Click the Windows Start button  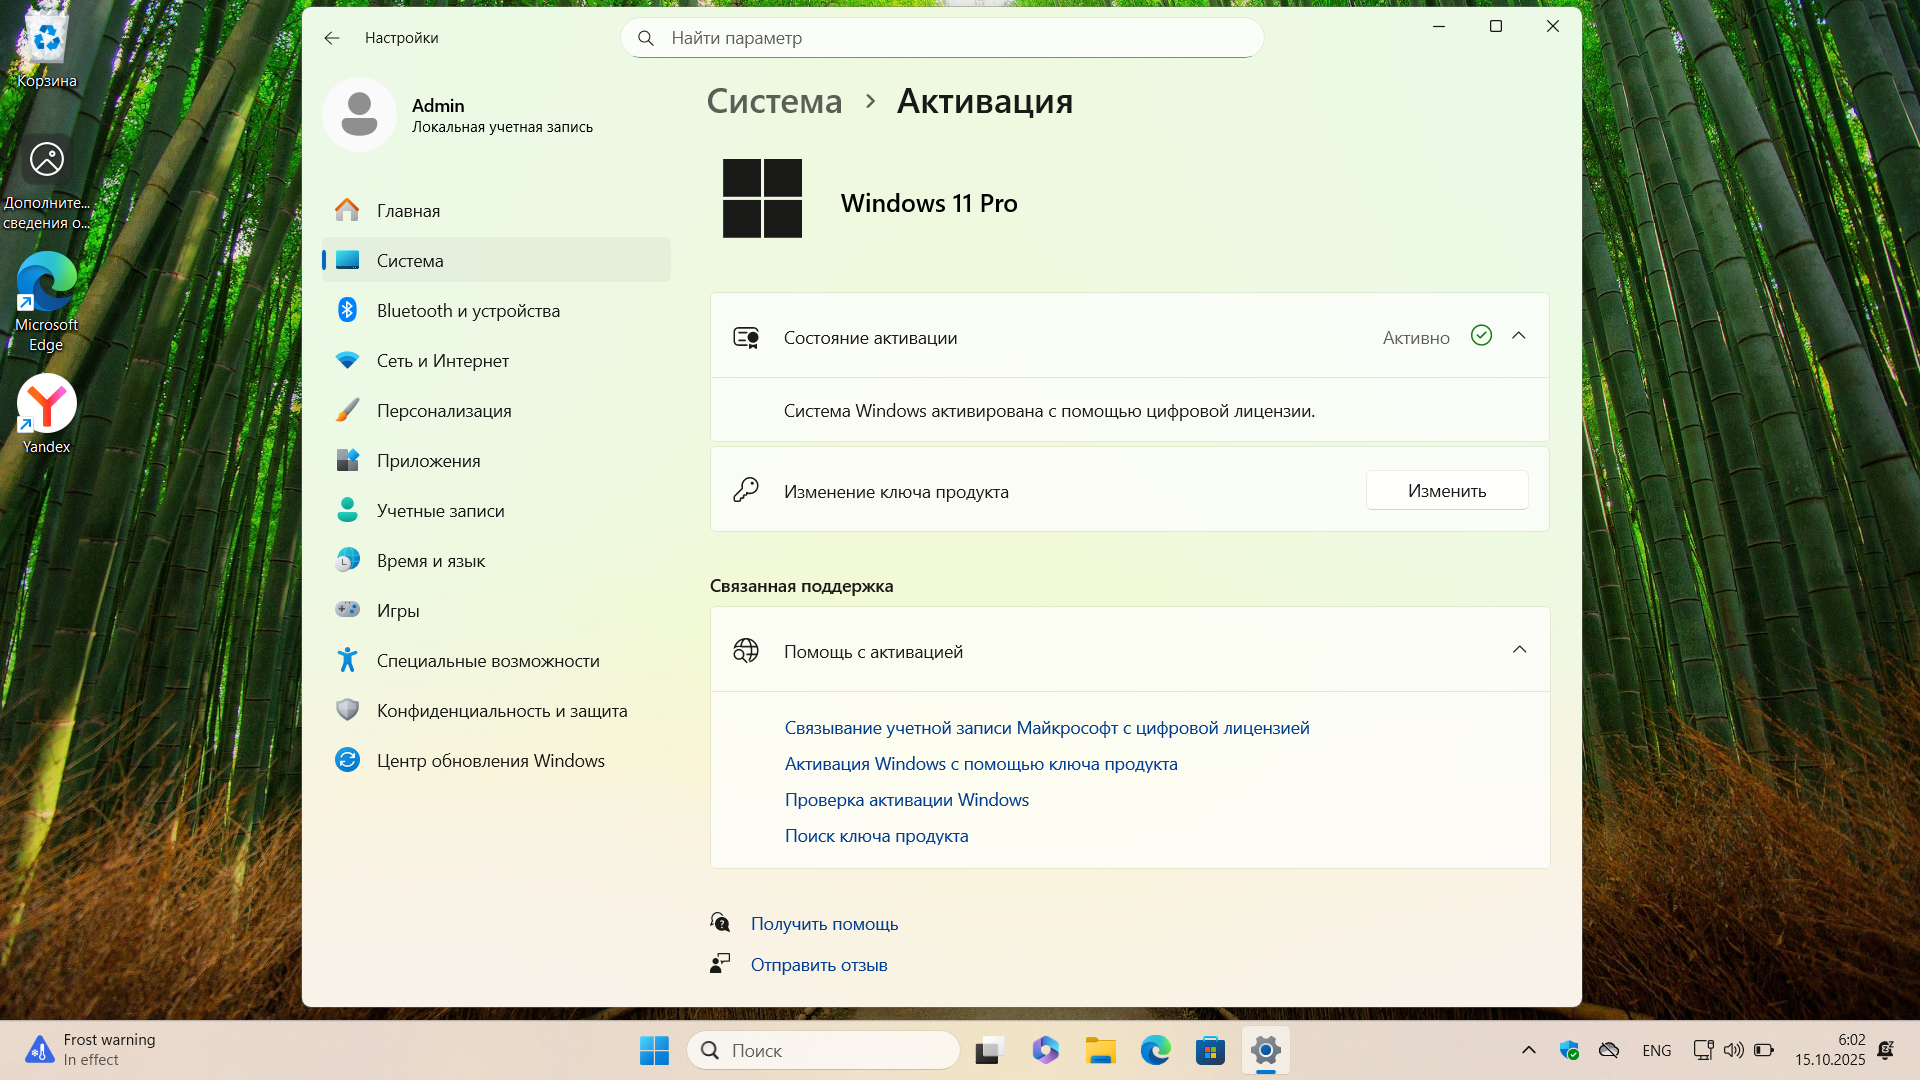[x=654, y=1051]
